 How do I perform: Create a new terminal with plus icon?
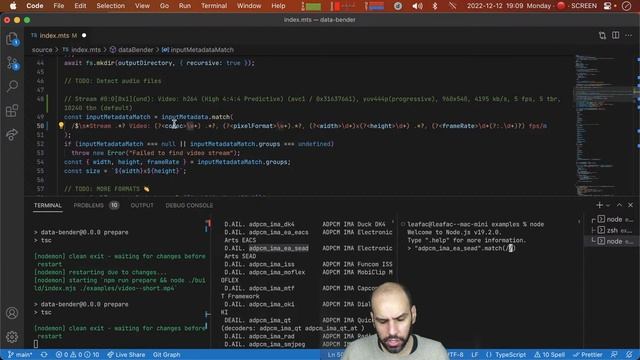click(x=599, y=205)
